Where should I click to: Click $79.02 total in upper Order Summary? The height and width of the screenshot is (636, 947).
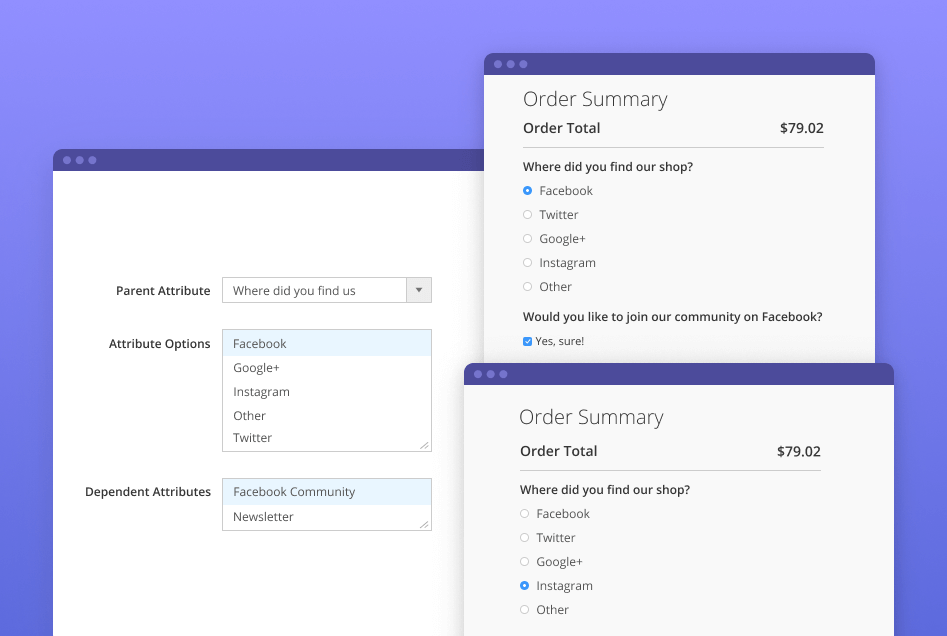pos(801,128)
